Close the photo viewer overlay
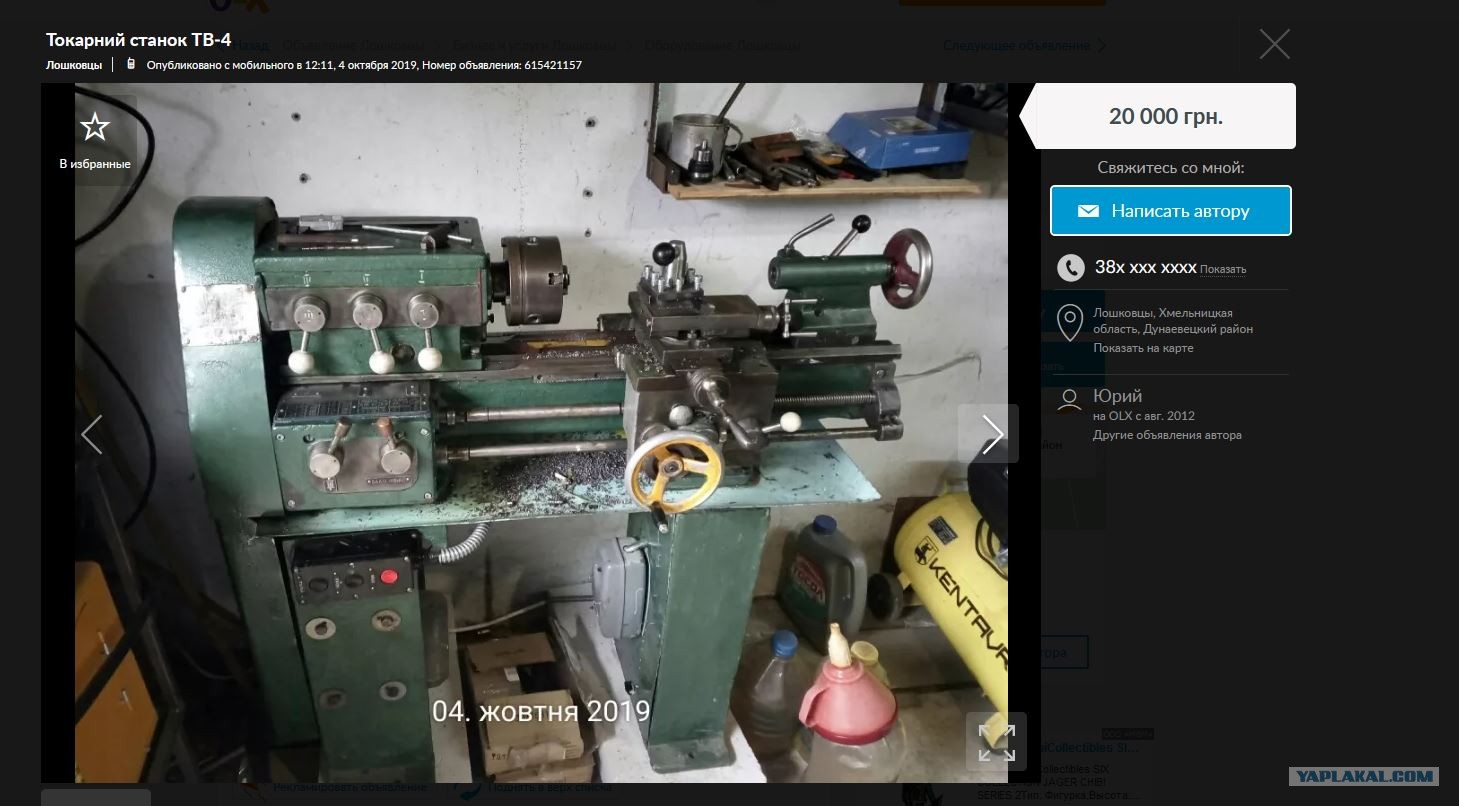The width and height of the screenshot is (1459, 806). click(1274, 44)
